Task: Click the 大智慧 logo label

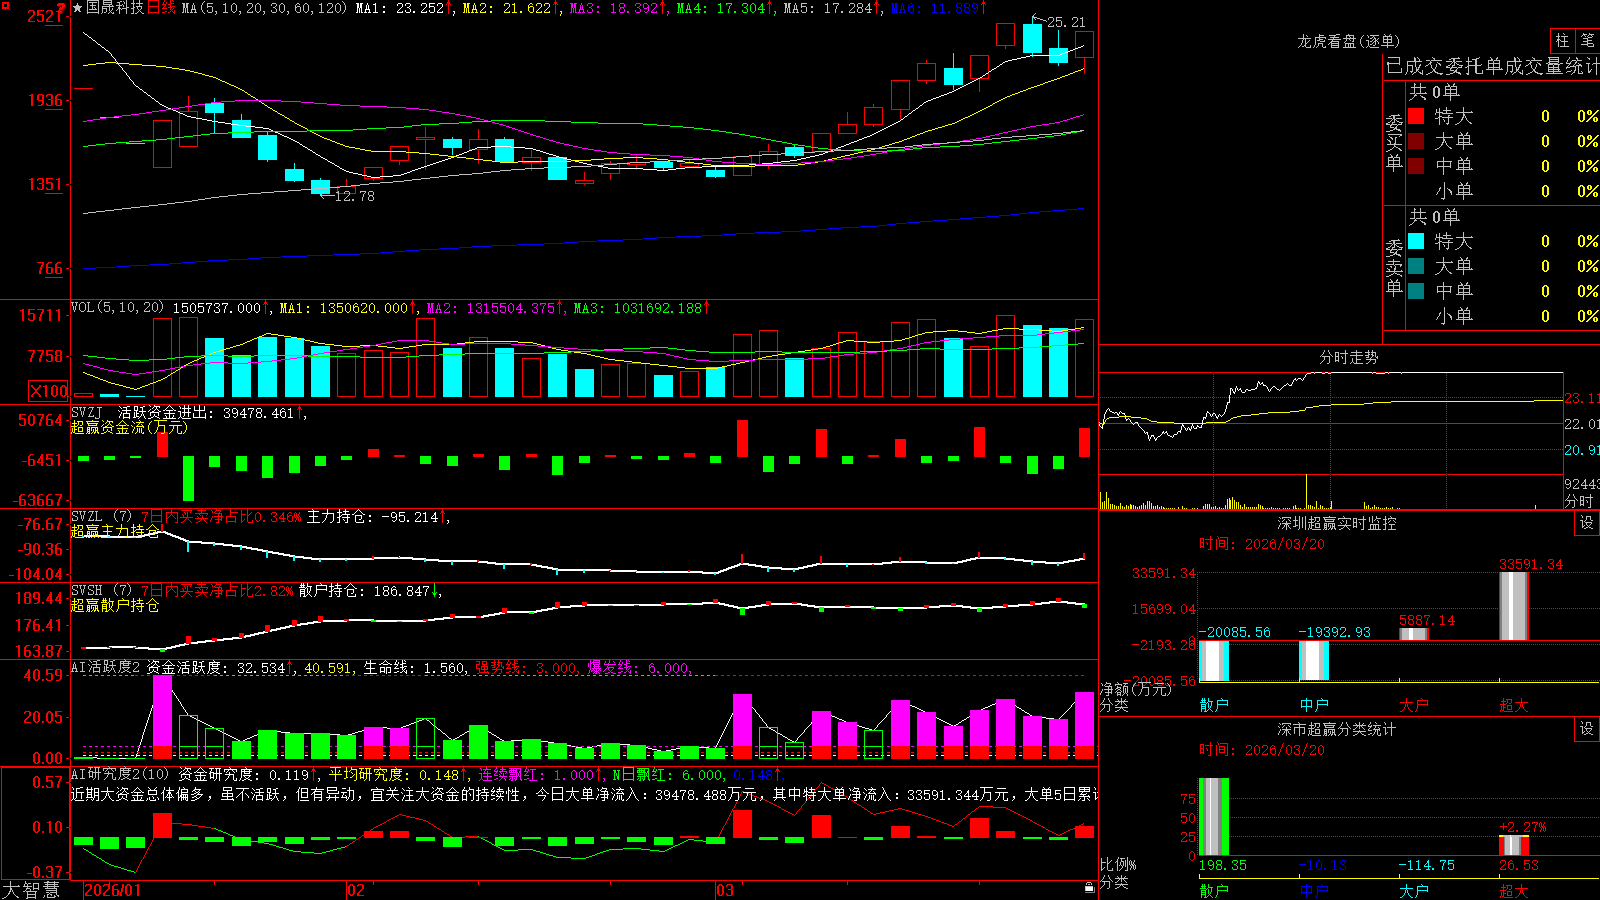Action: tap(31, 889)
